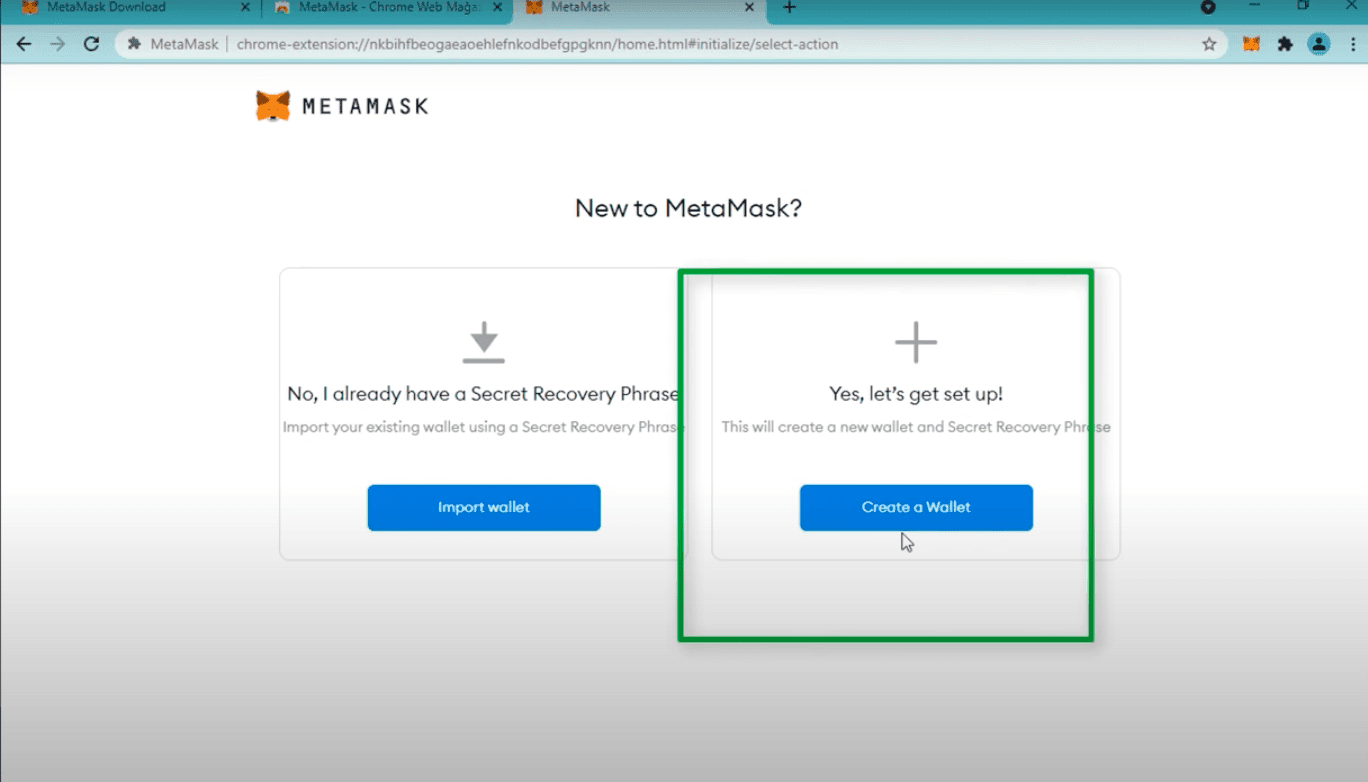This screenshot has width=1368, height=782.
Task: Bookmark this page with the star icon
Action: [1209, 44]
